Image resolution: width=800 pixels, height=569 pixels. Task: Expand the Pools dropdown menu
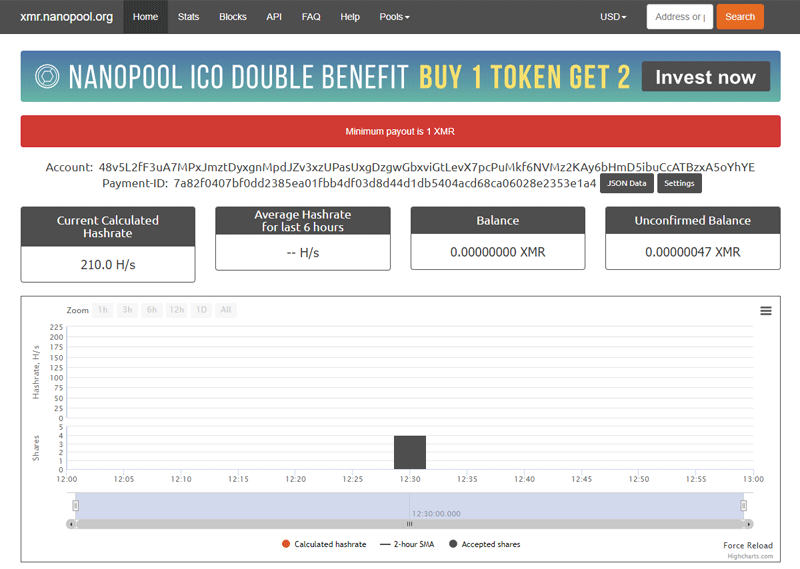pyautogui.click(x=394, y=17)
